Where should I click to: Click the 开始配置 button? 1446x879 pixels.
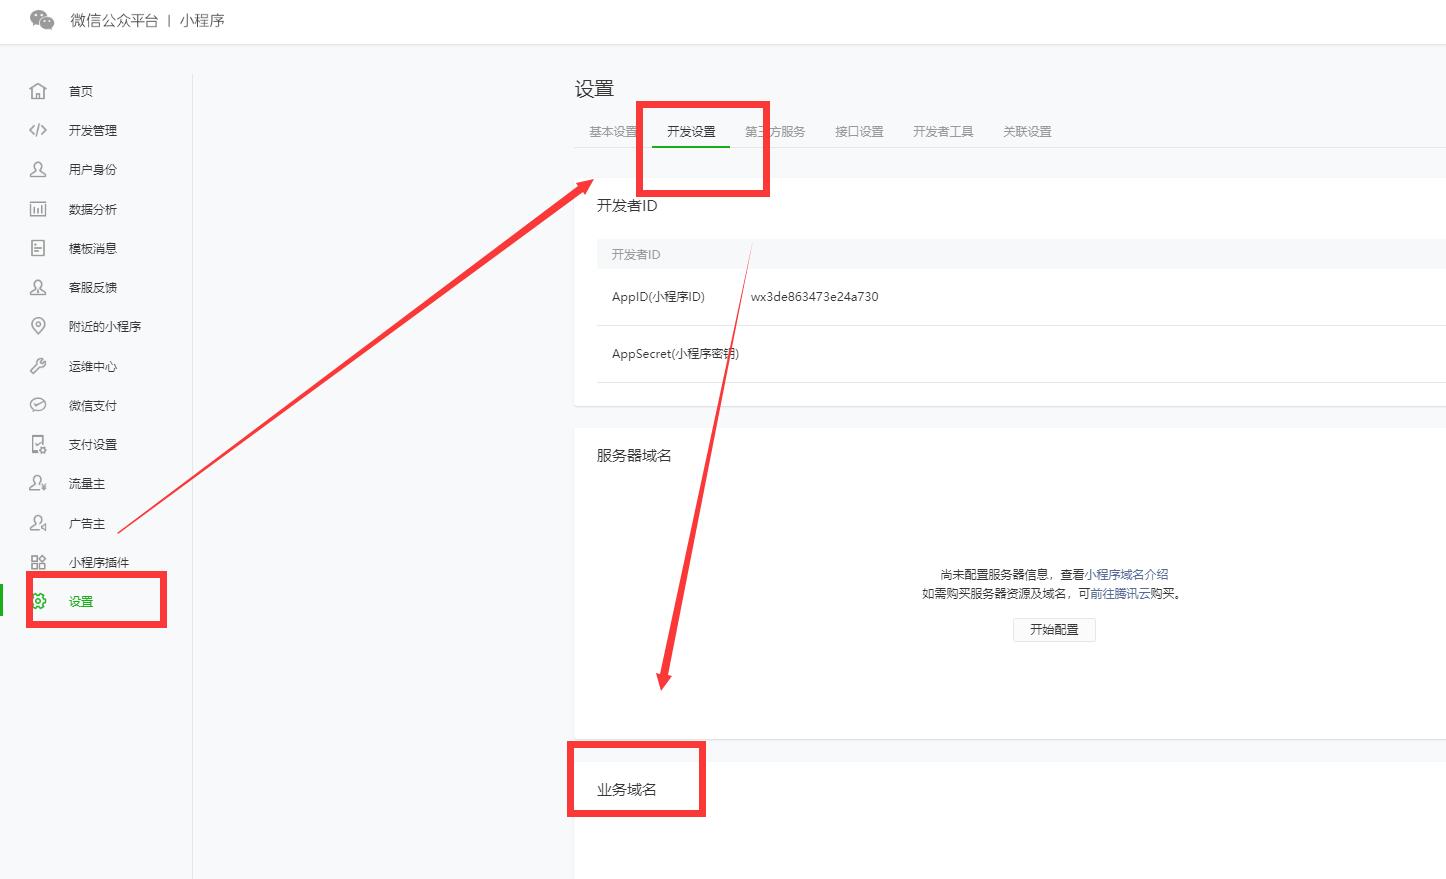1054,629
